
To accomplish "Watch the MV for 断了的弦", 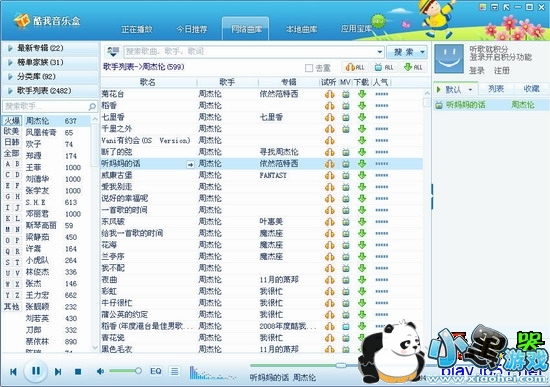I will [x=346, y=152].
